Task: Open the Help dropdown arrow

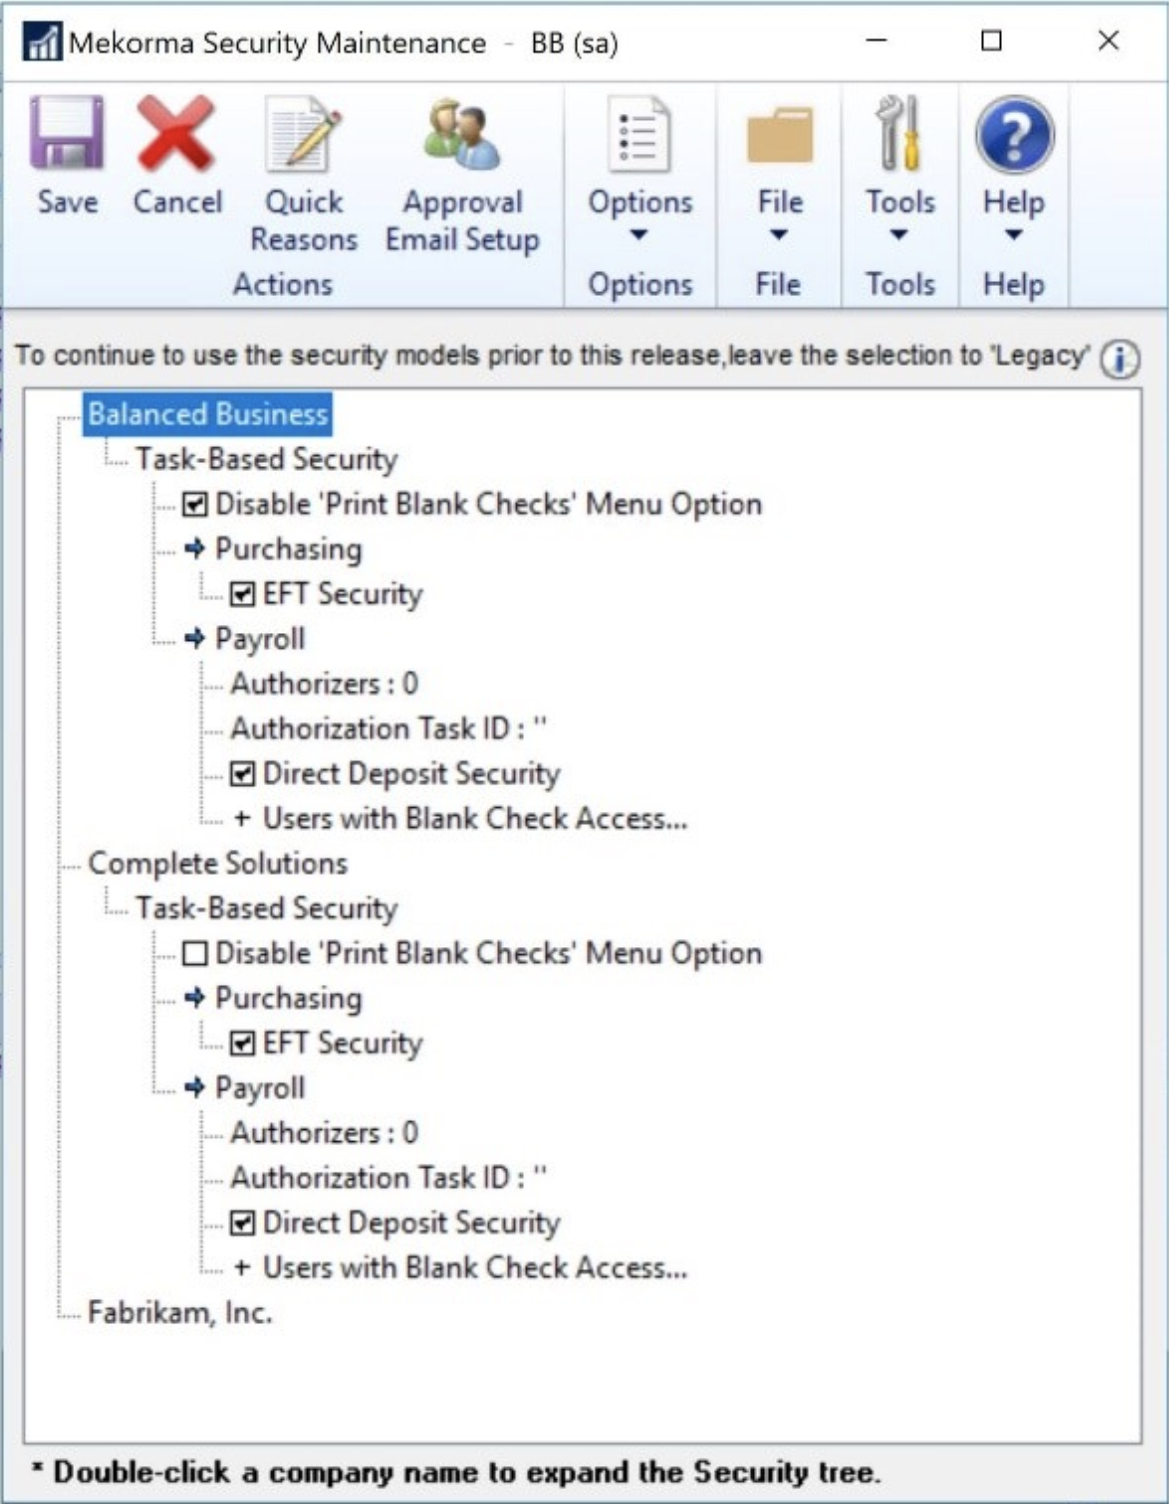Action: [x=1013, y=235]
